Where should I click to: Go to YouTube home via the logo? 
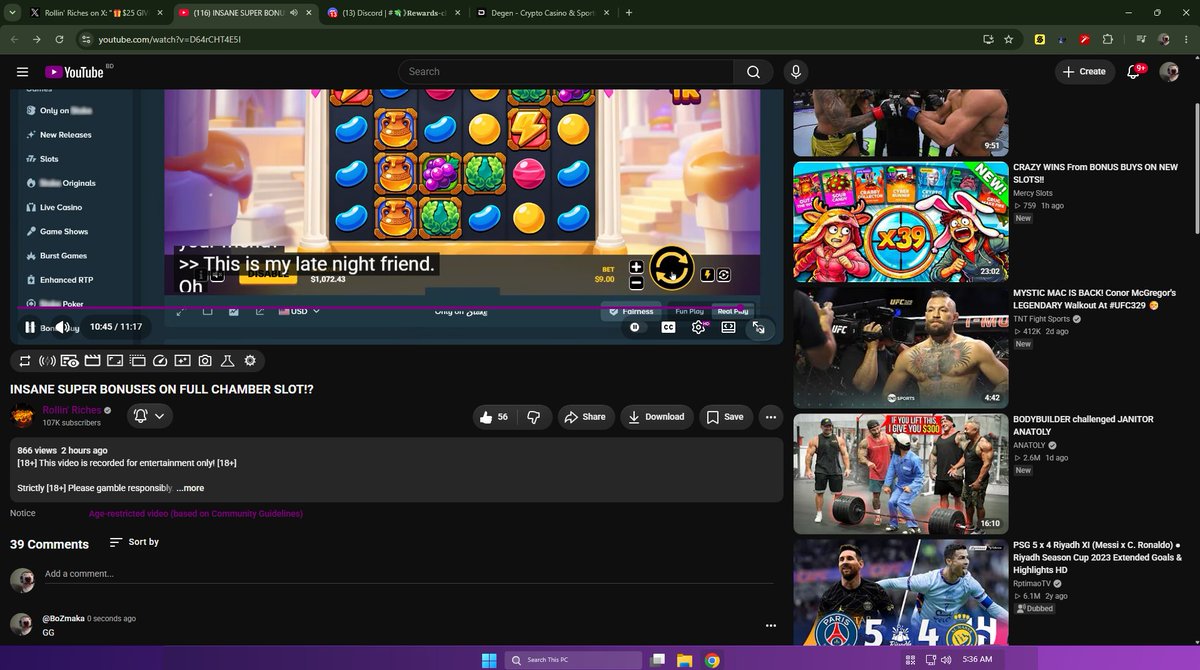pyautogui.click(x=75, y=72)
